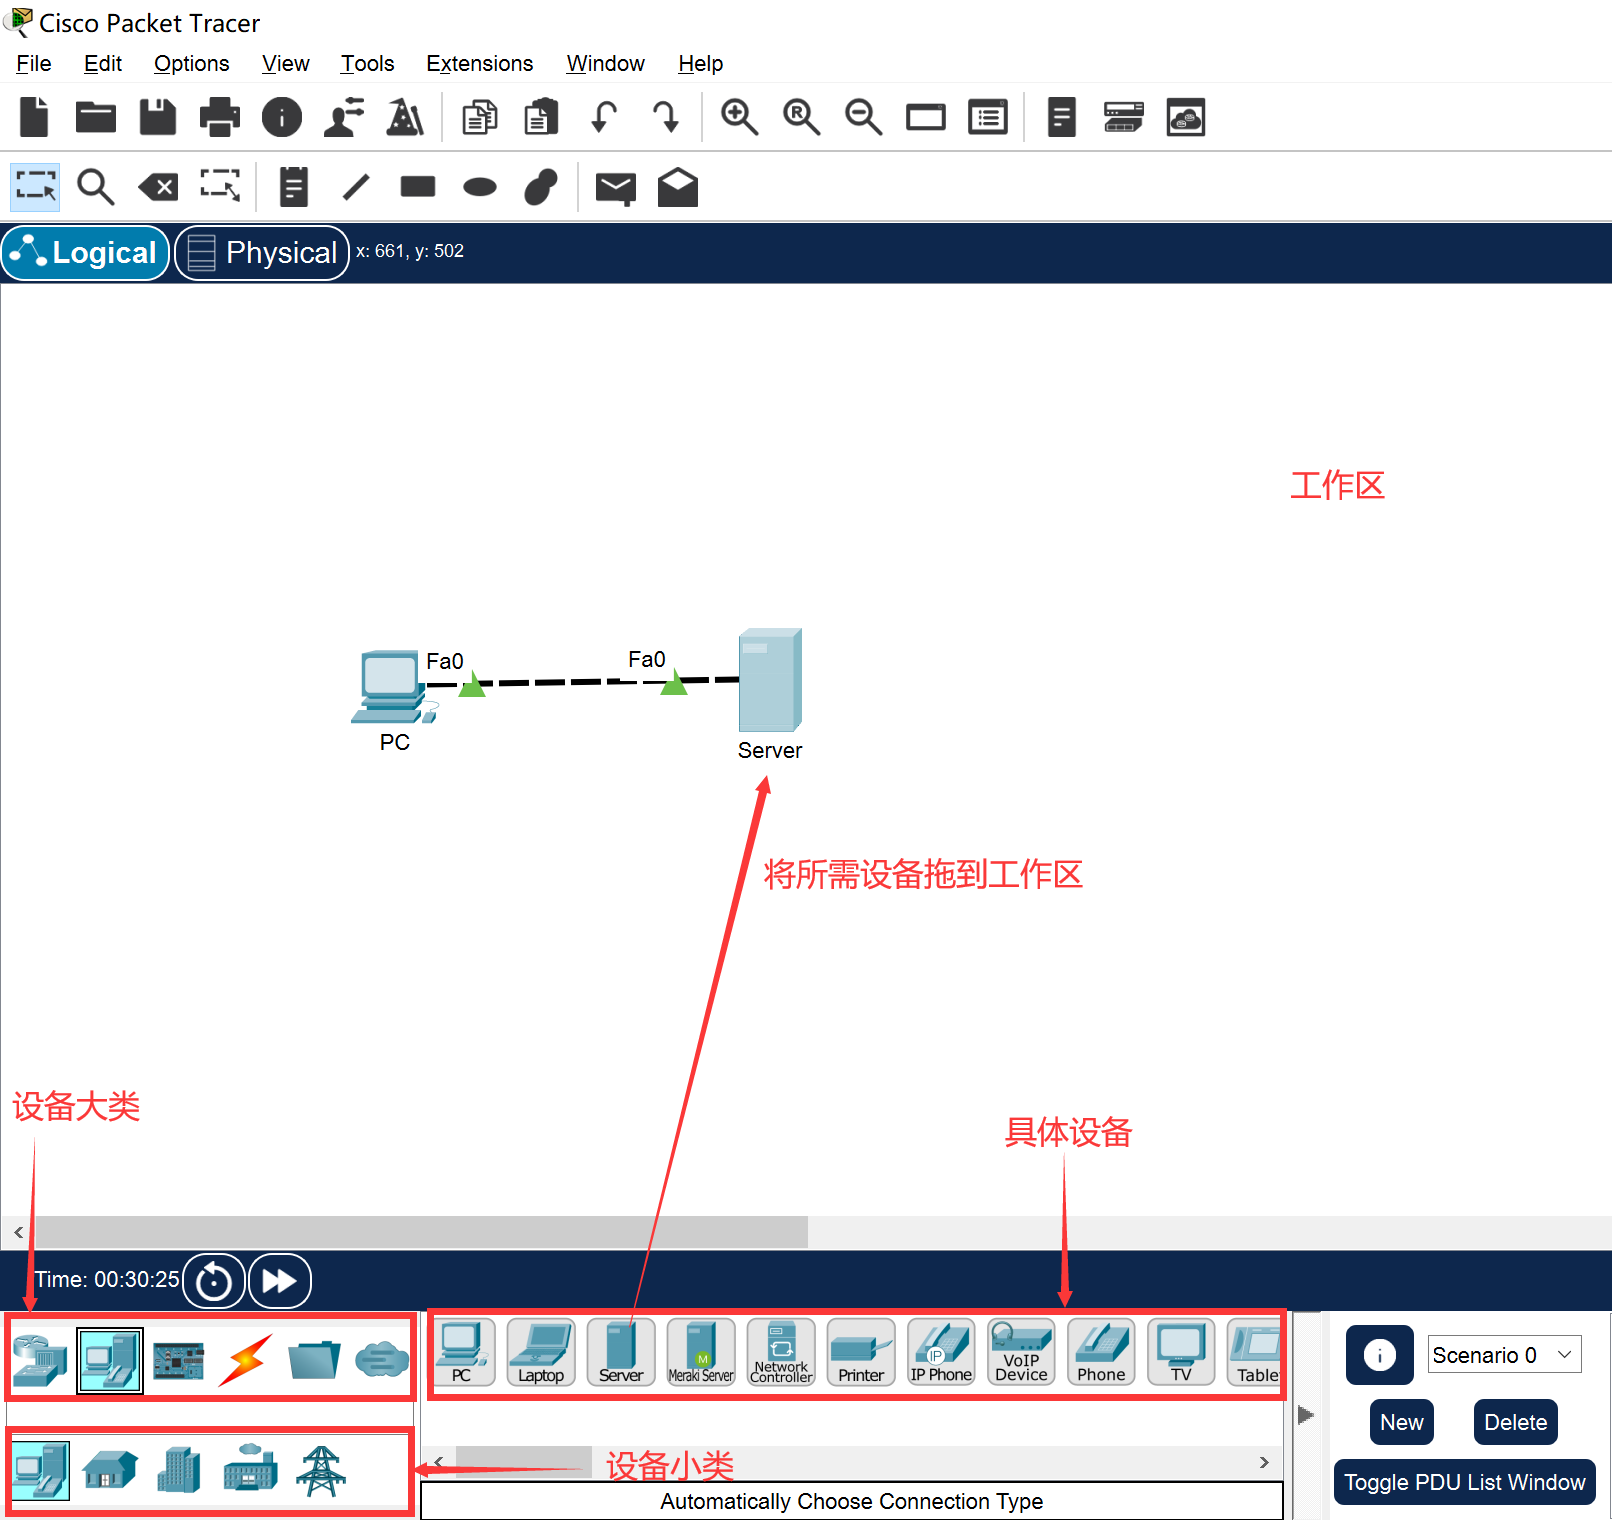The image size is (1612, 1520).
Task: Click the Zoom In magnifier icon
Action: 739,117
